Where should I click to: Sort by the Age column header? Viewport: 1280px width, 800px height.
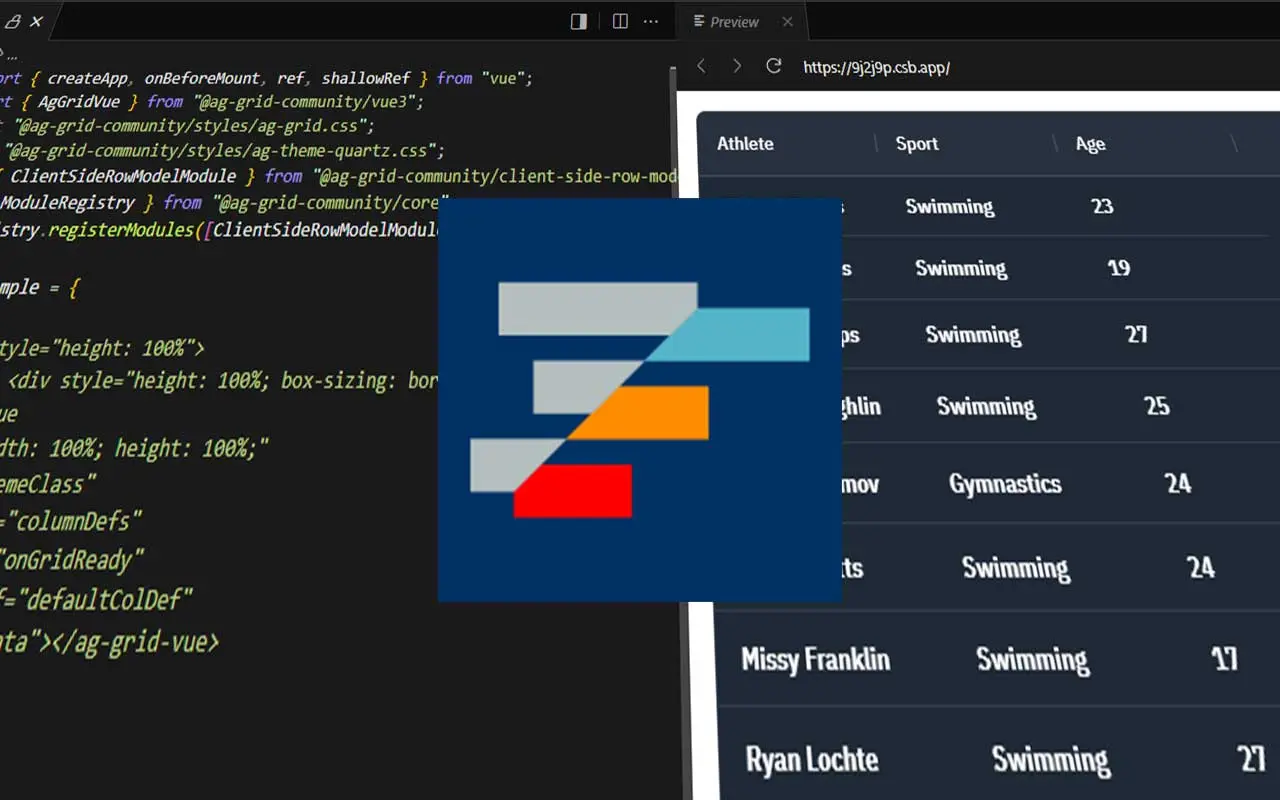1090,144
